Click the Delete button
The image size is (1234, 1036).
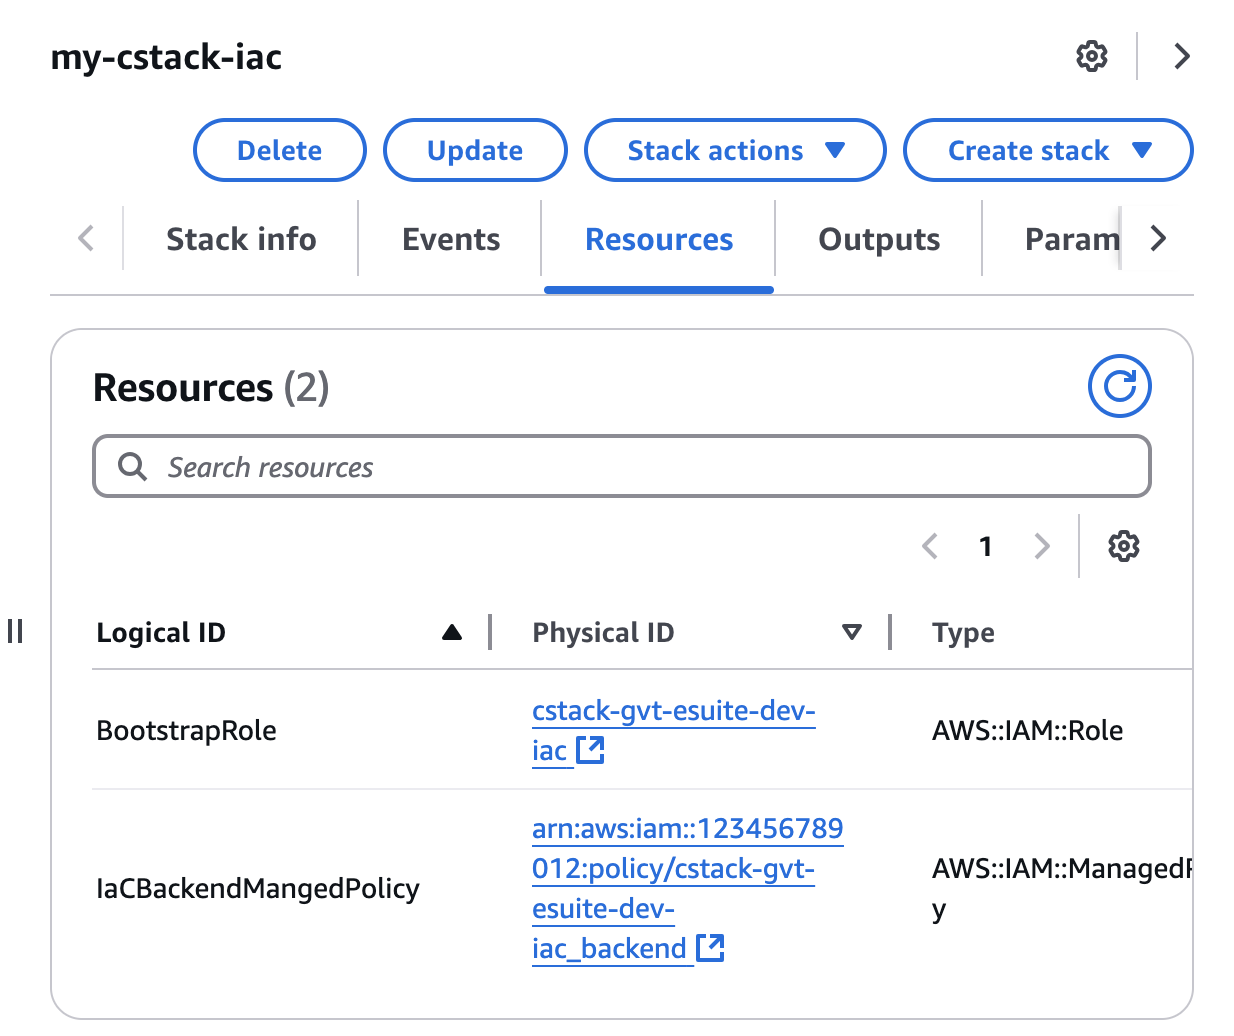(x=279, y=150)
